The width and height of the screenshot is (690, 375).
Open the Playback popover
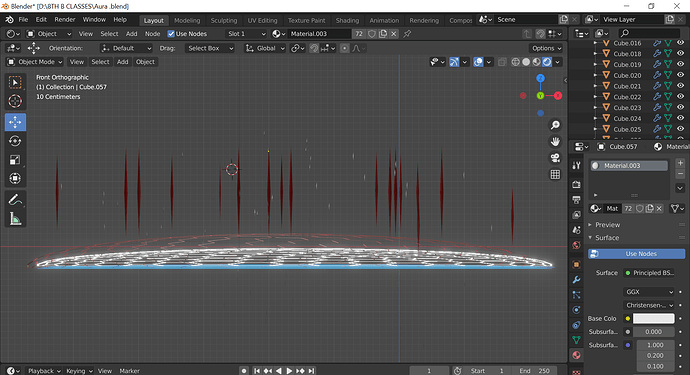click(44, 371)
